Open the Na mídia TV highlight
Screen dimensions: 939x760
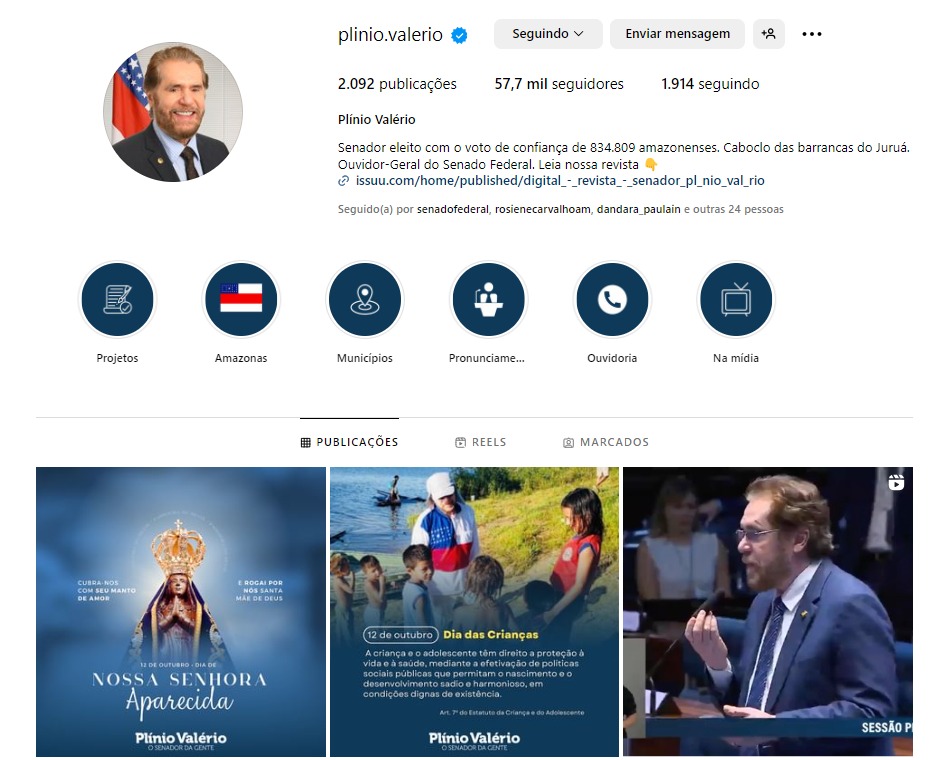(736, 299)
